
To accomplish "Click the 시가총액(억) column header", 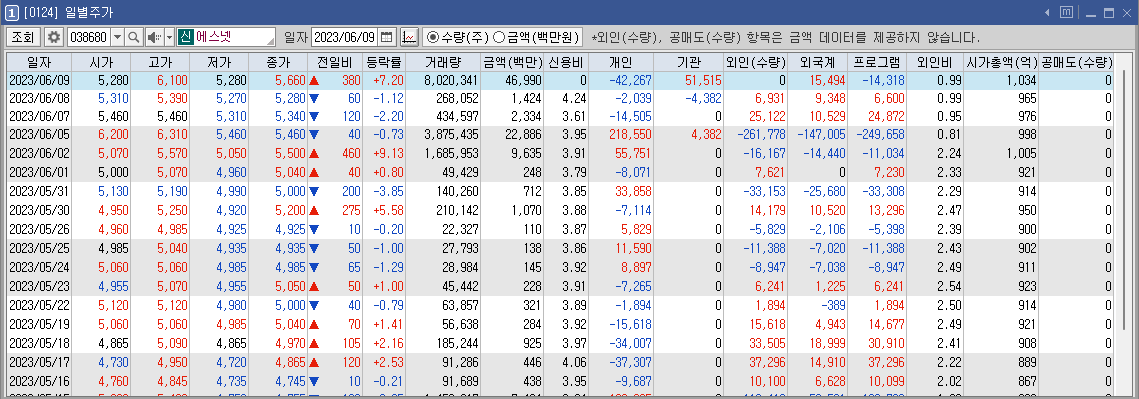I will point(1000,62).
